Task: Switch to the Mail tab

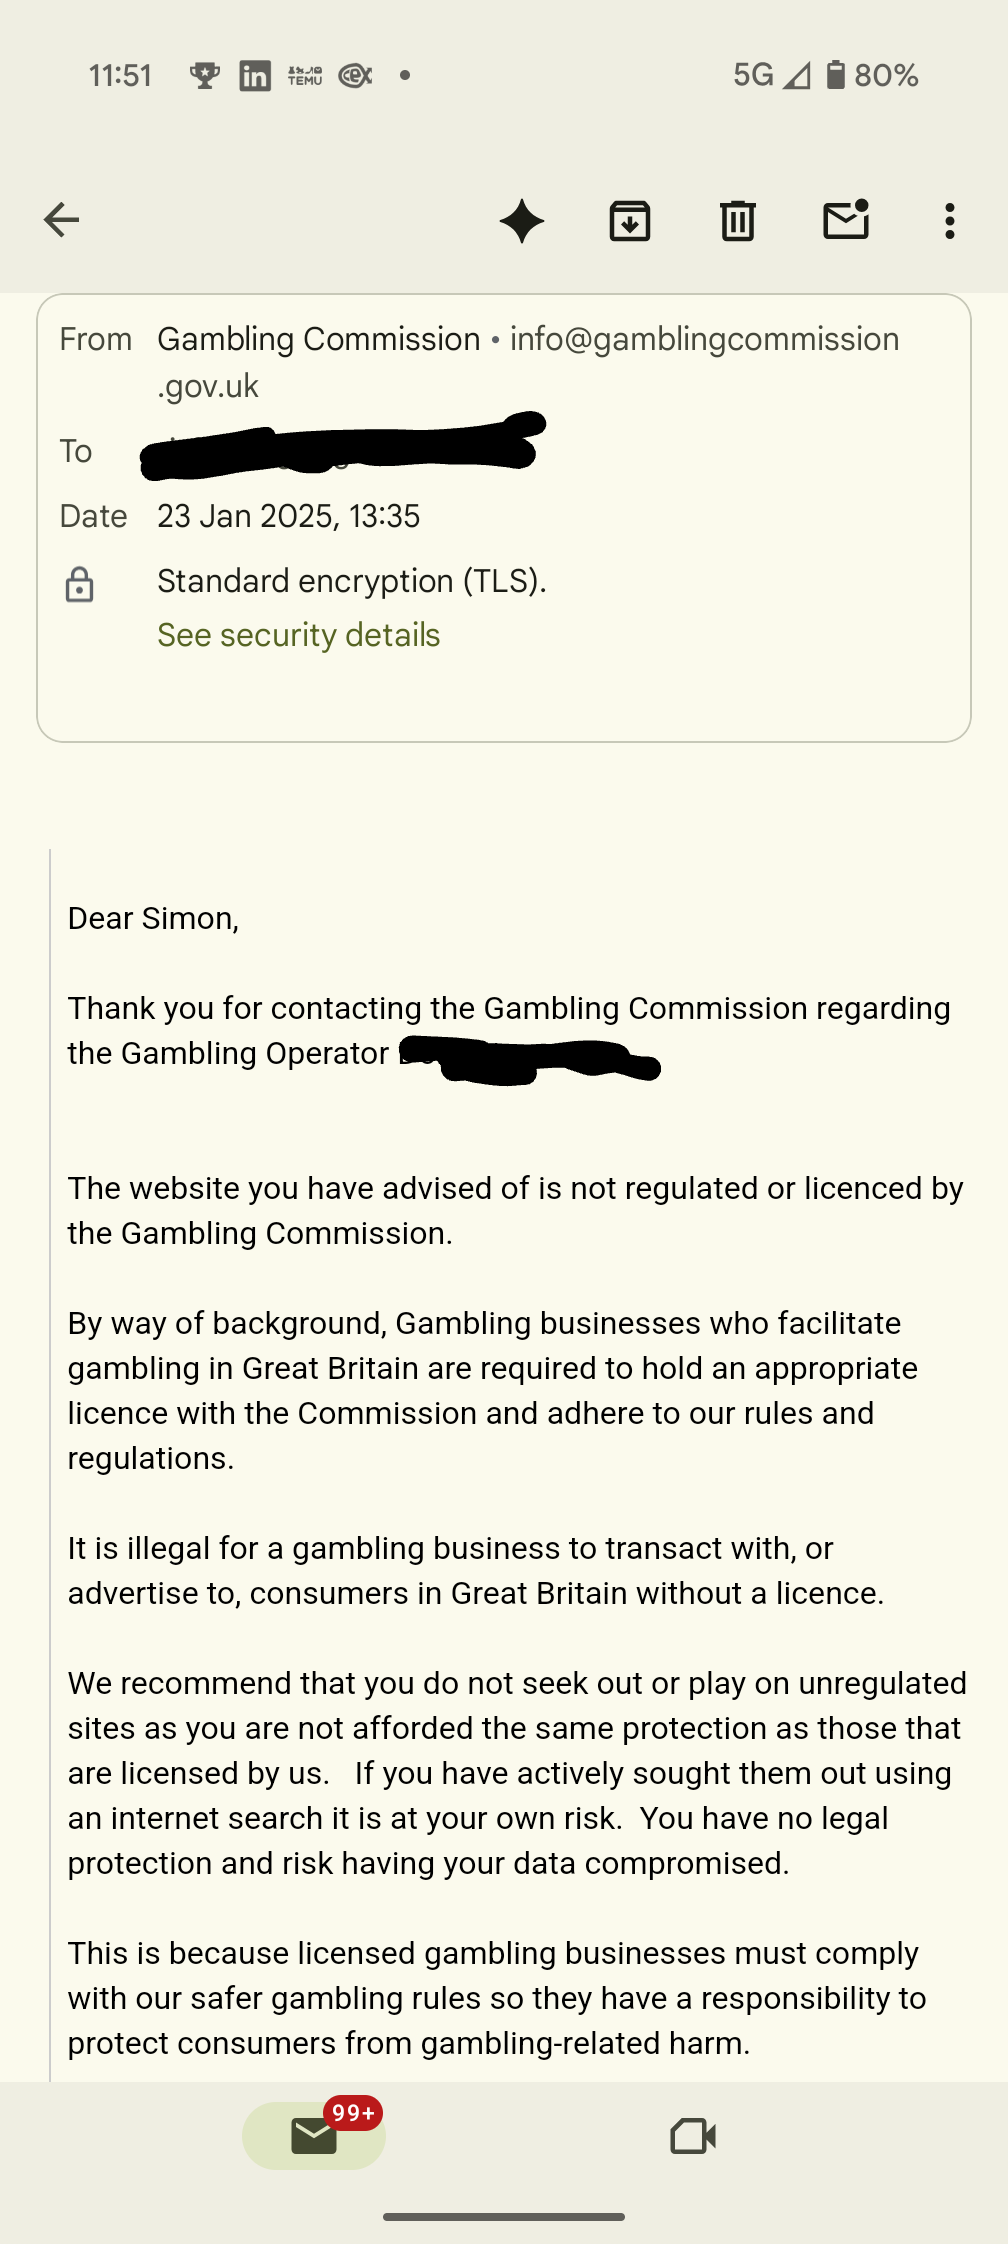Action: (x=314, y=2136)
